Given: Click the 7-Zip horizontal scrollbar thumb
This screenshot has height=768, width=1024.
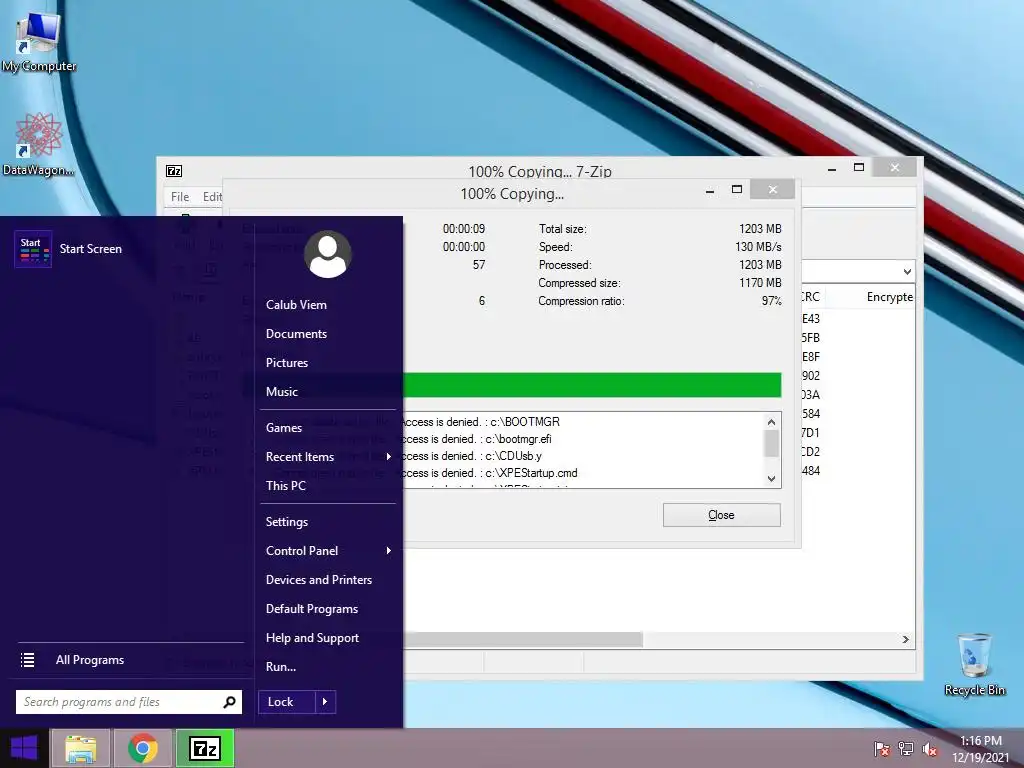Looking at the screenshot, I should tap(522, 639).
